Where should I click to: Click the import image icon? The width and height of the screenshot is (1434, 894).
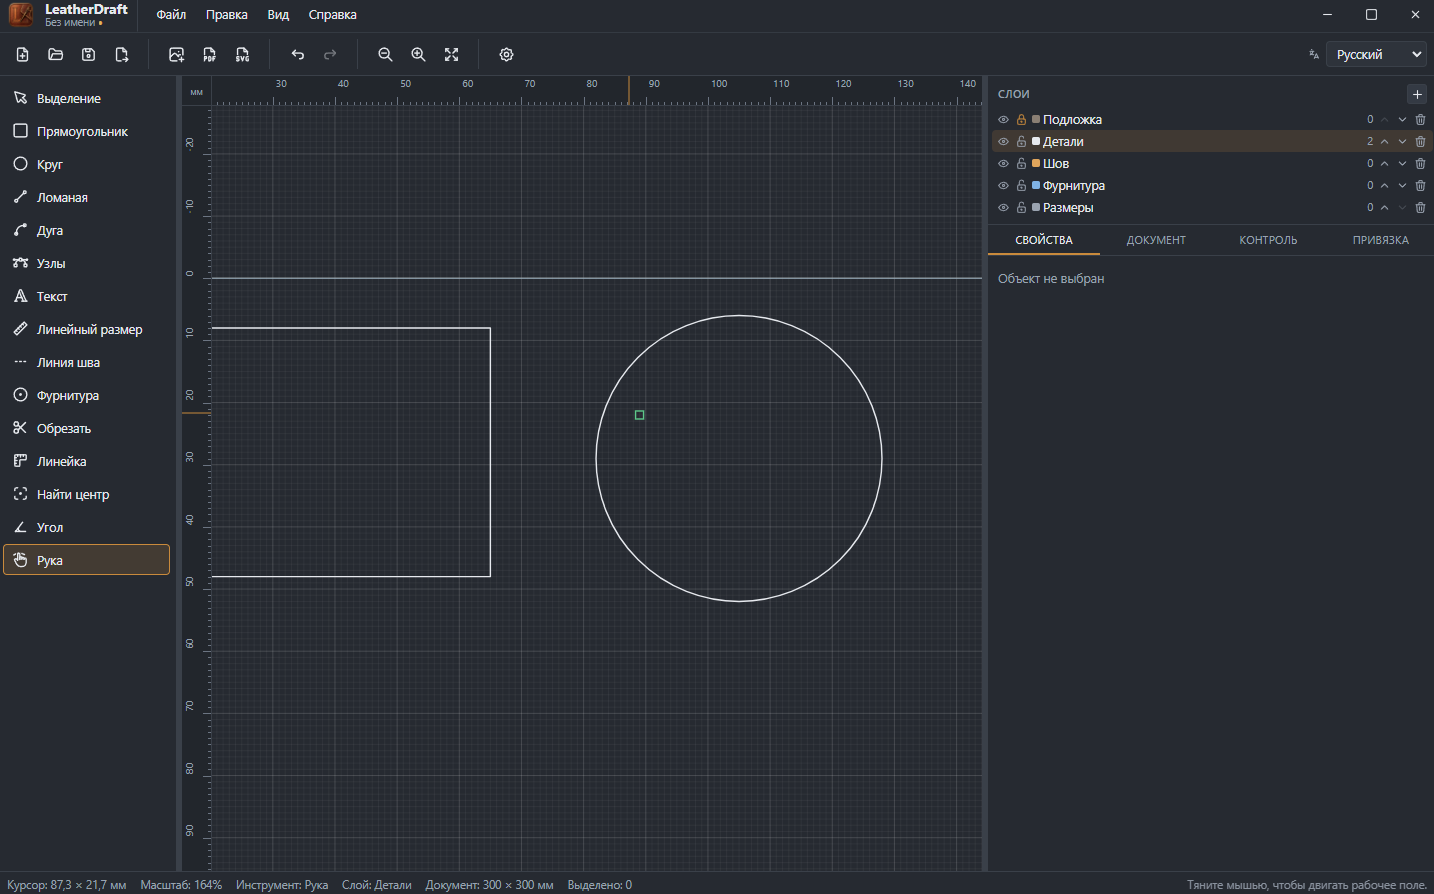tap(177, 55)
